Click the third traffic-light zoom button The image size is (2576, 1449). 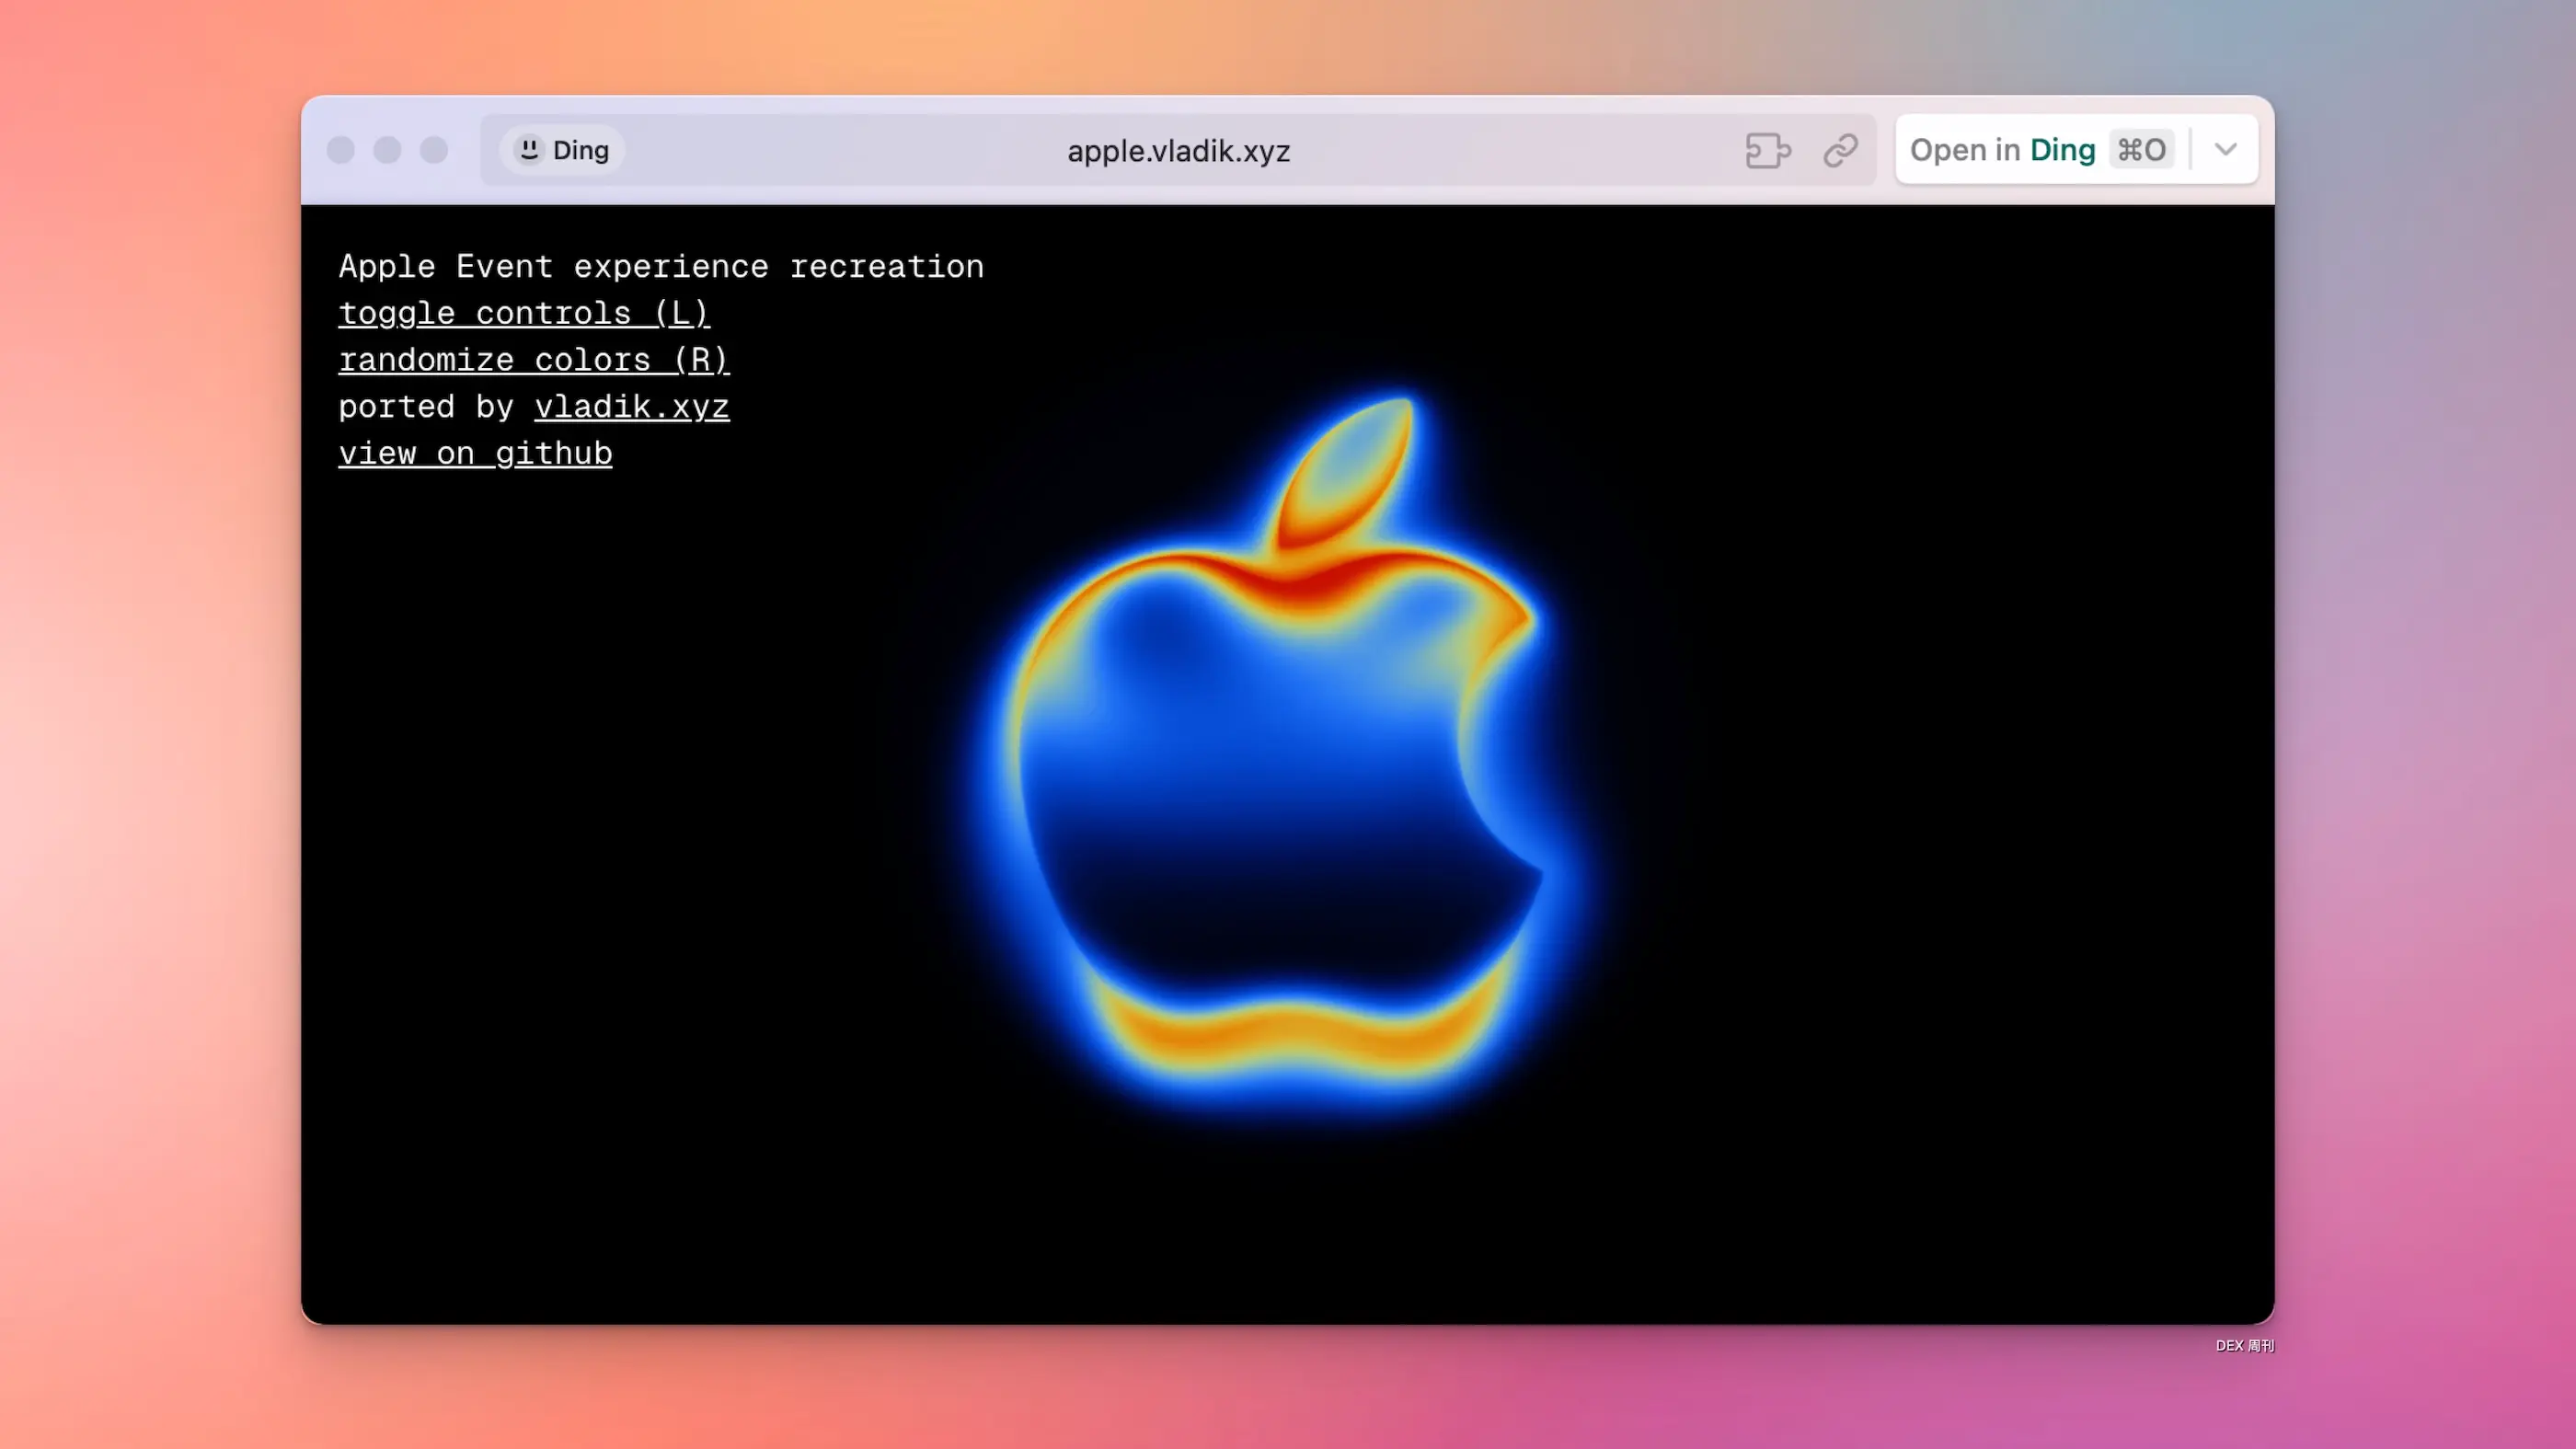pos(434,150)
